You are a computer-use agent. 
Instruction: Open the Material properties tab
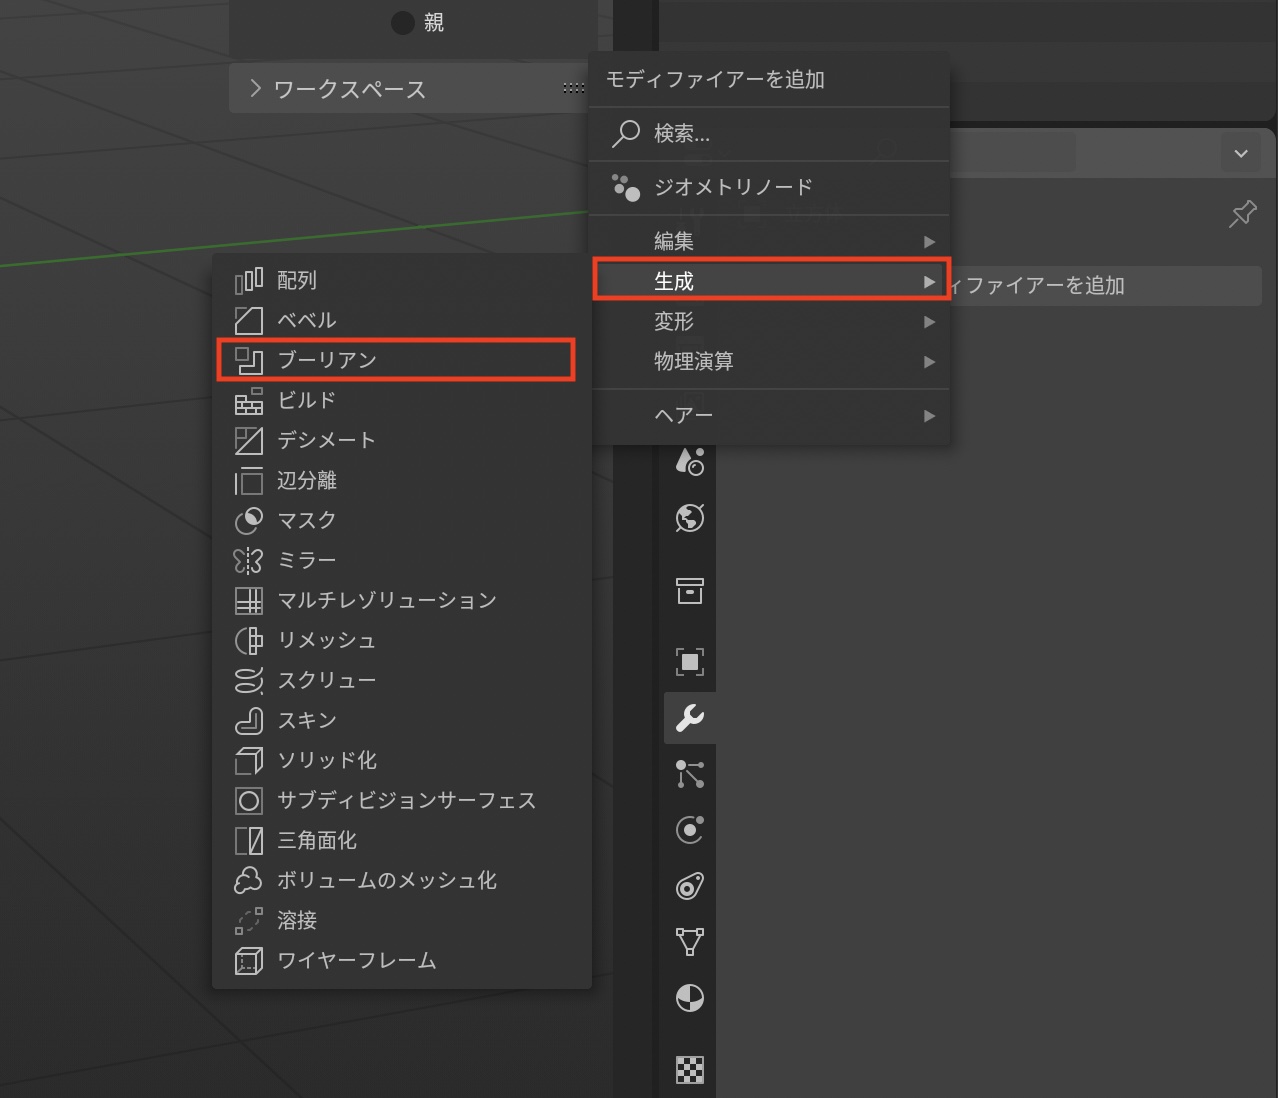coord(690,998)
